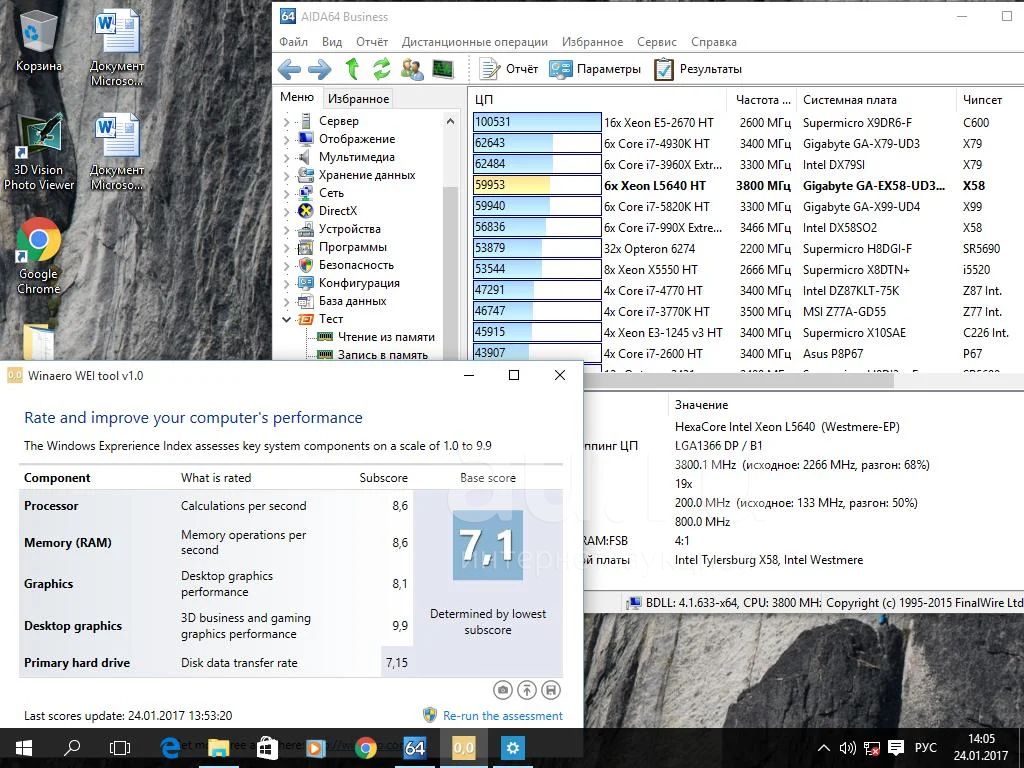
Task: Select the 4x Core i7-4770 HT row
Action: coord(746,291)
